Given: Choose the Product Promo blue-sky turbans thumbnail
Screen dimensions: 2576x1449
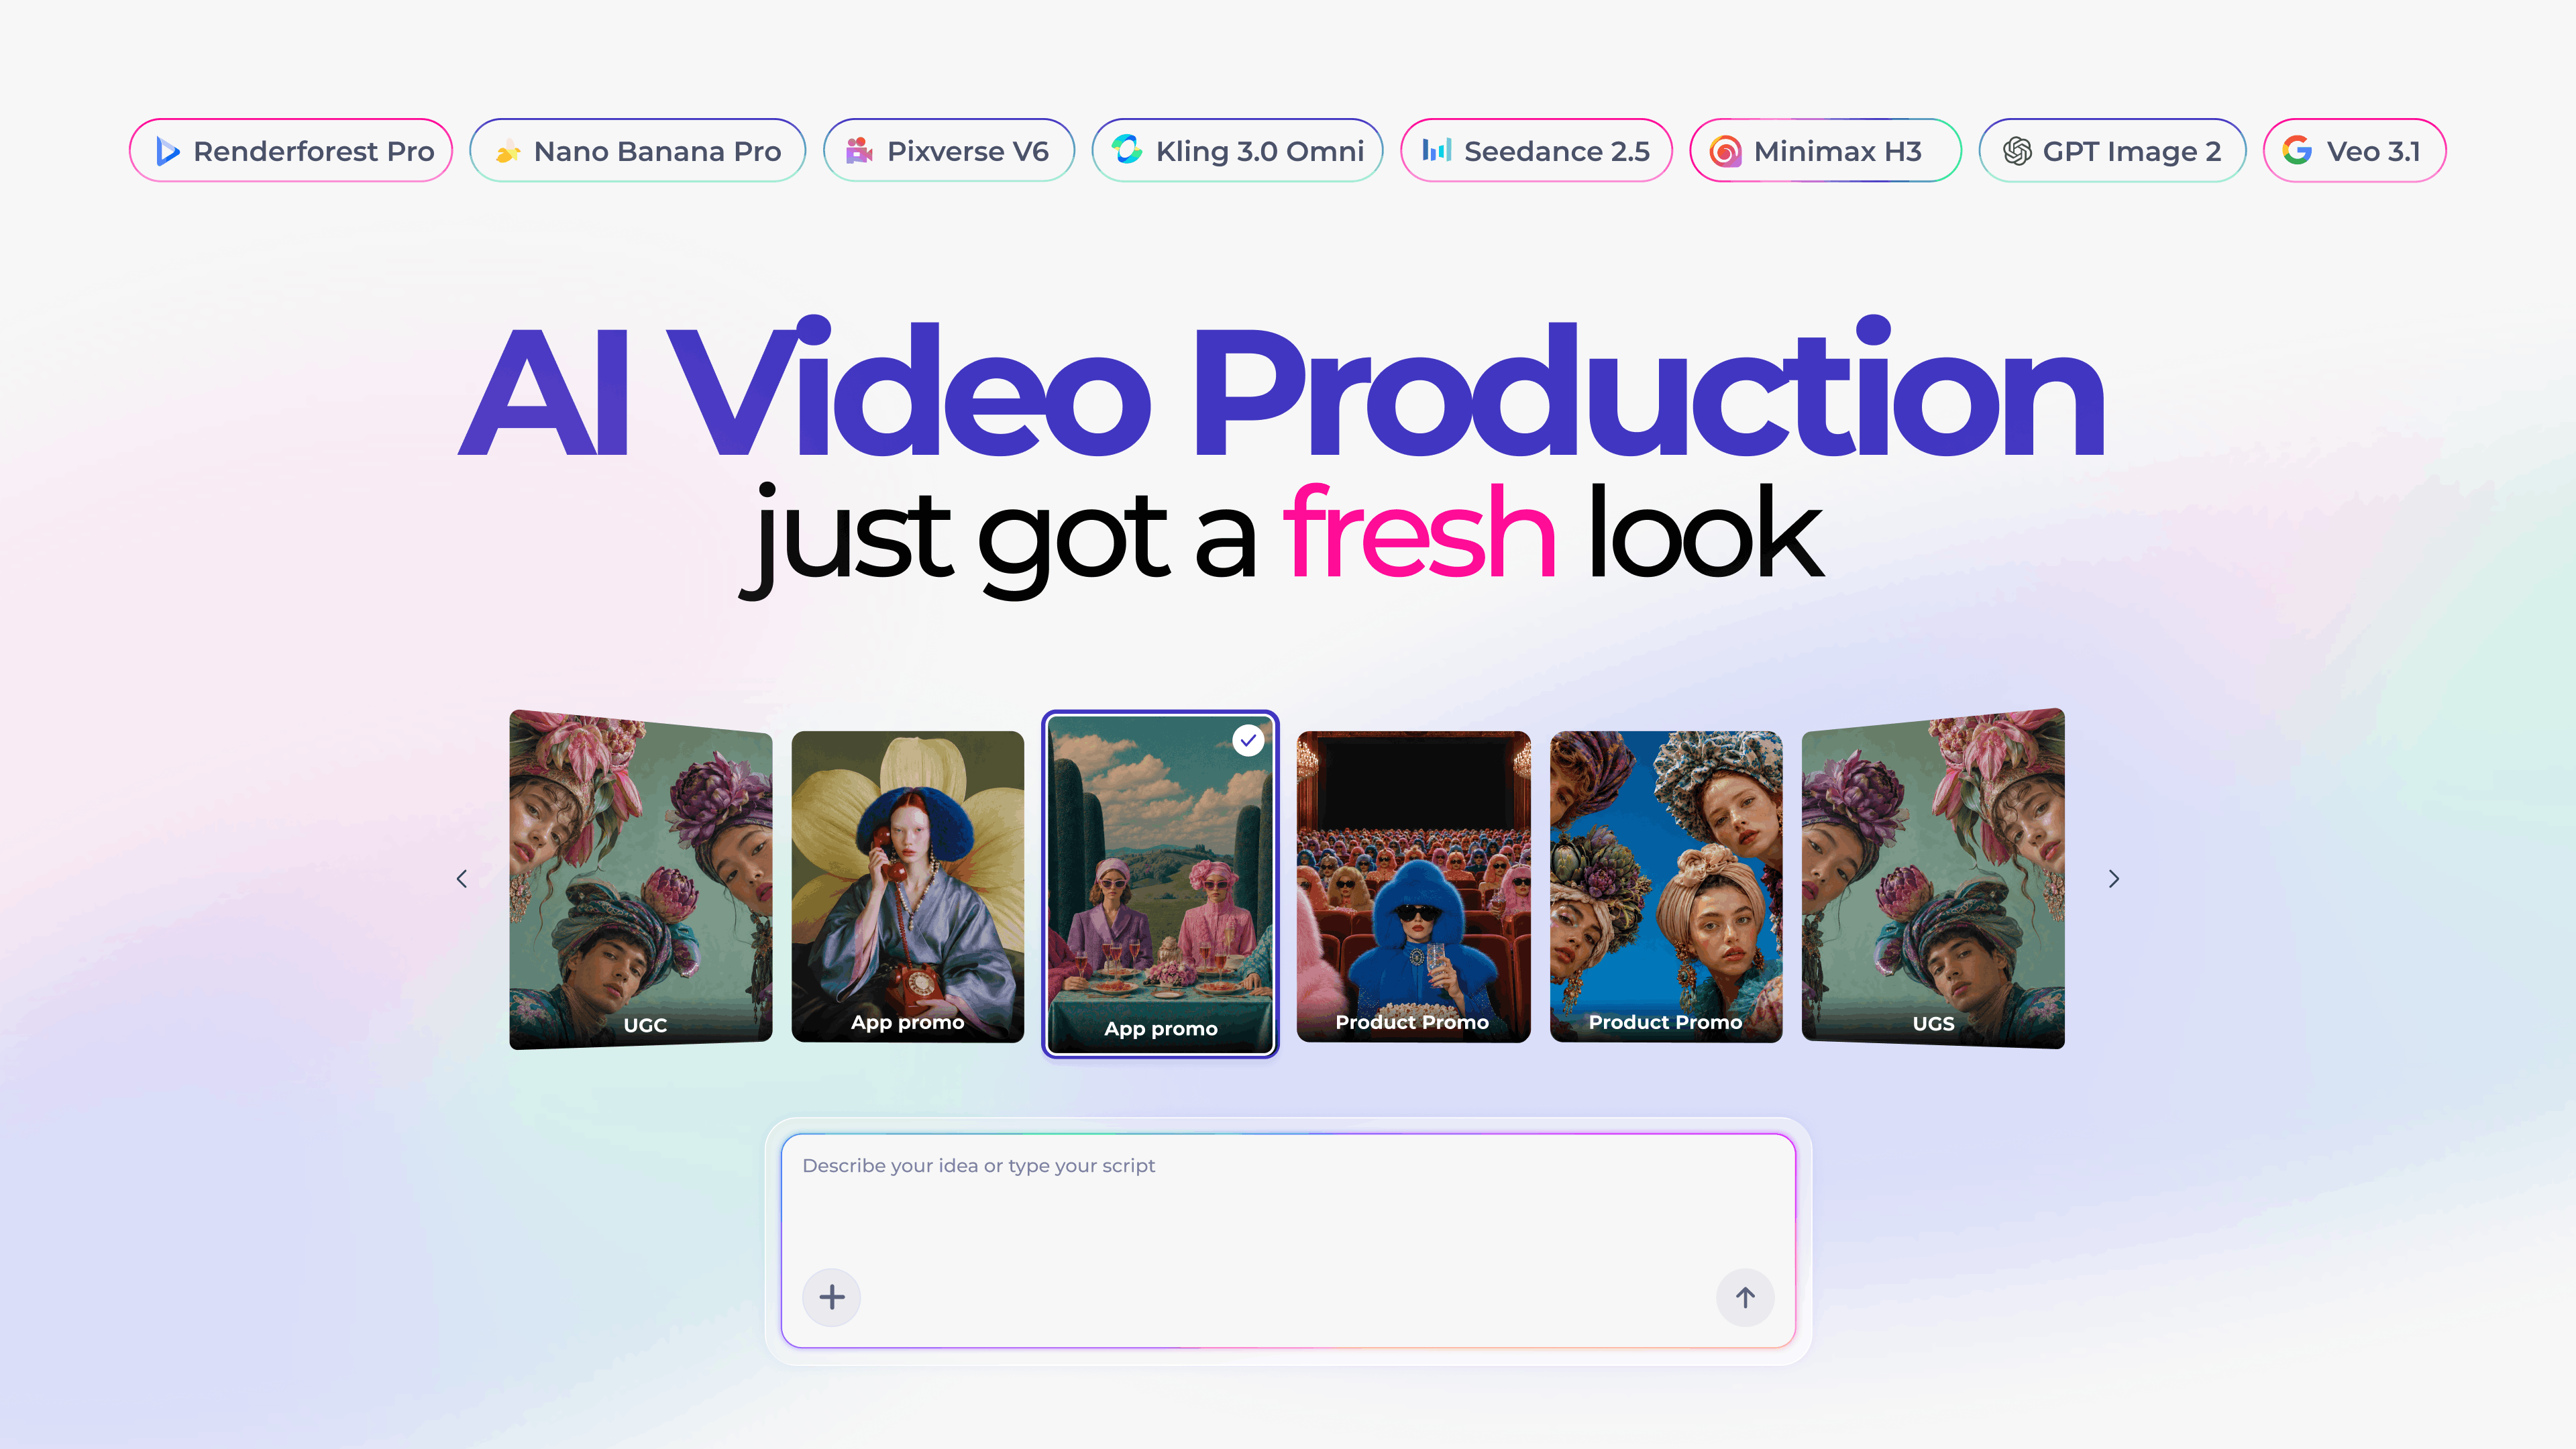Looking at the screenshot, I should (x=1666, y=886).
